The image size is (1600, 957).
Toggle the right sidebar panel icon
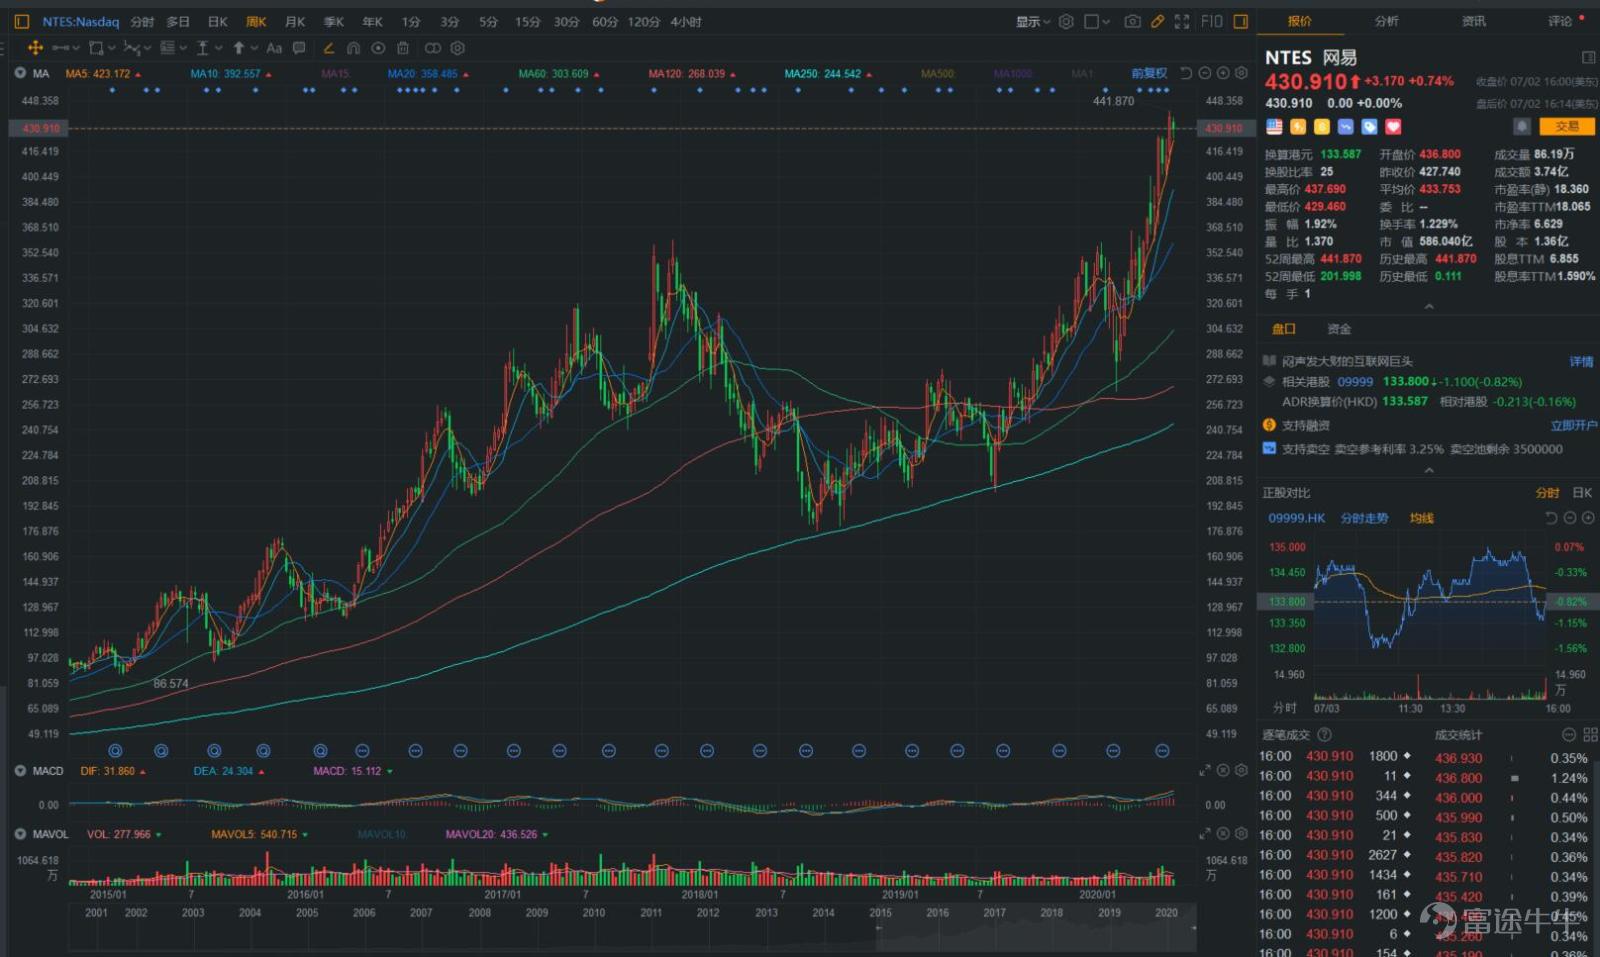[x=1241, y=21]
